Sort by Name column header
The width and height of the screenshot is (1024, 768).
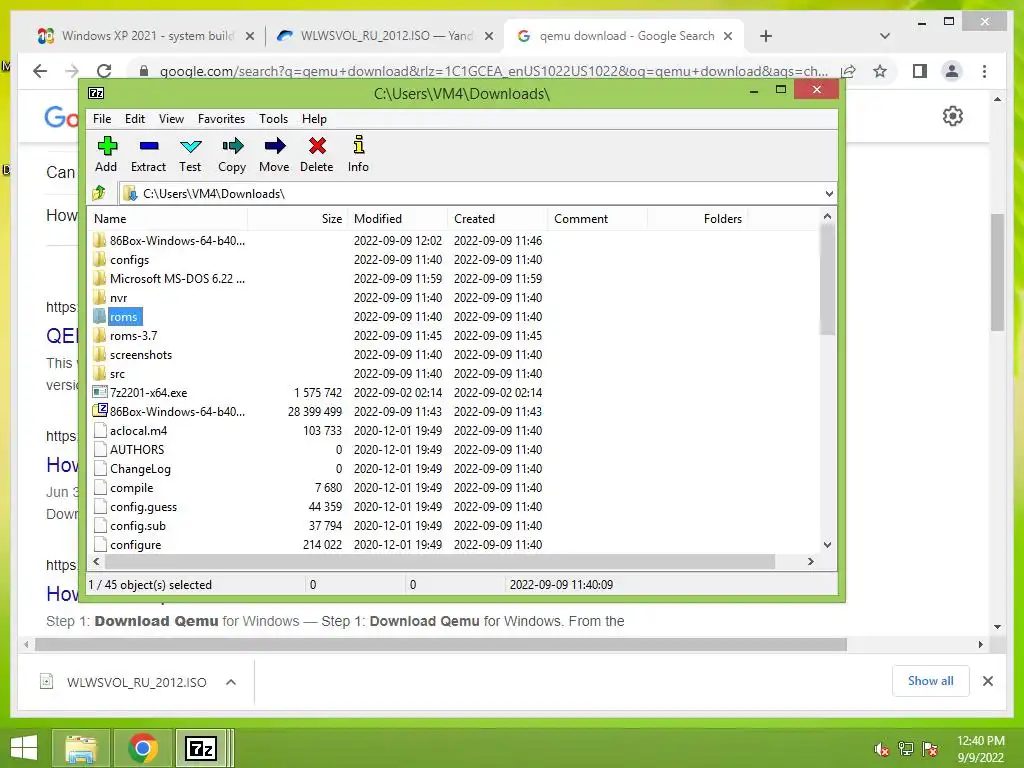coord(168,219)
